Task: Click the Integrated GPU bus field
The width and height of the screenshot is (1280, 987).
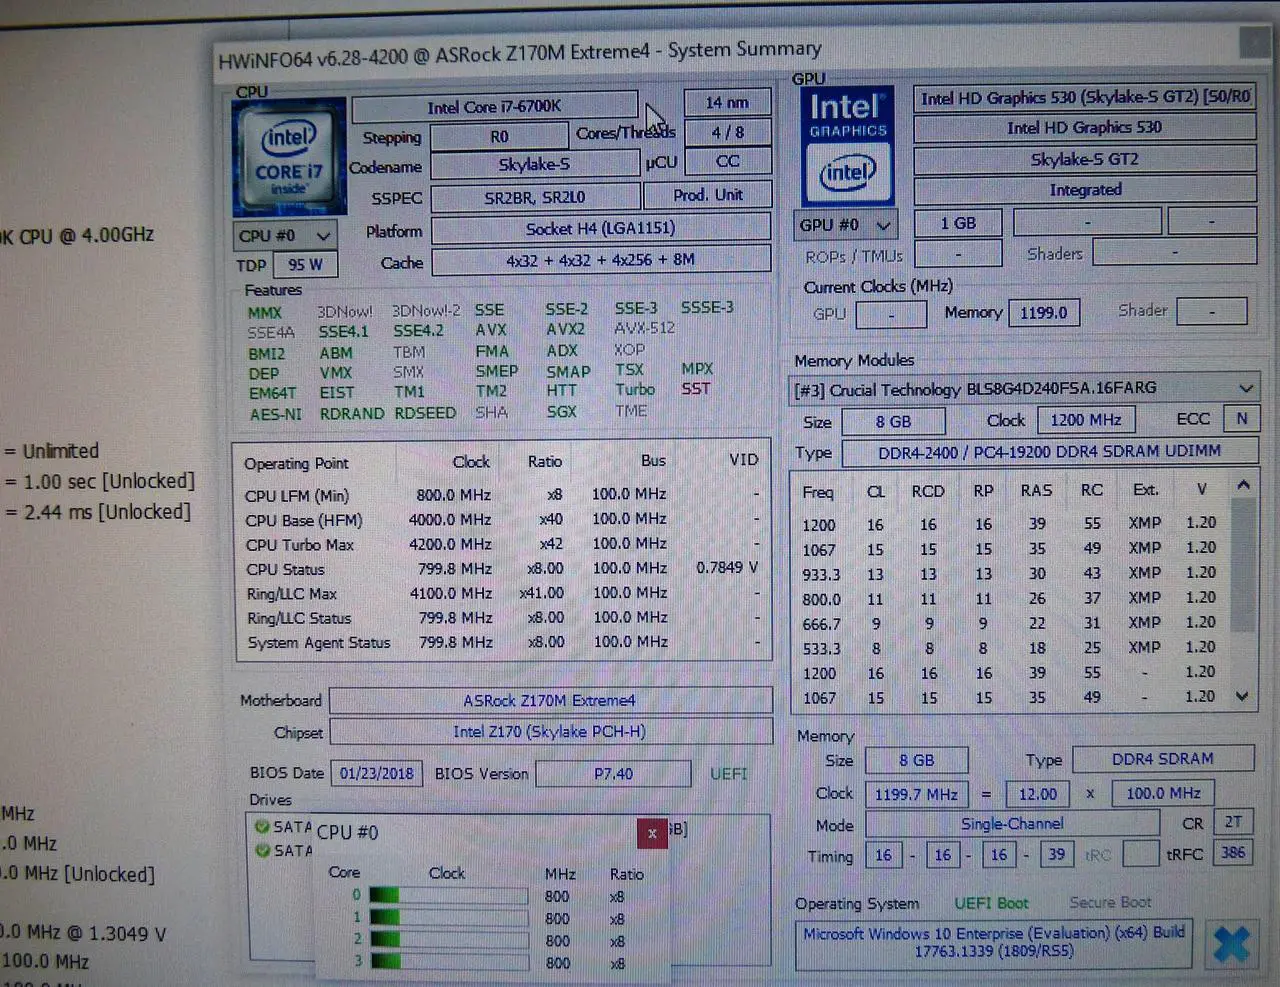Action: [1085, 189]
